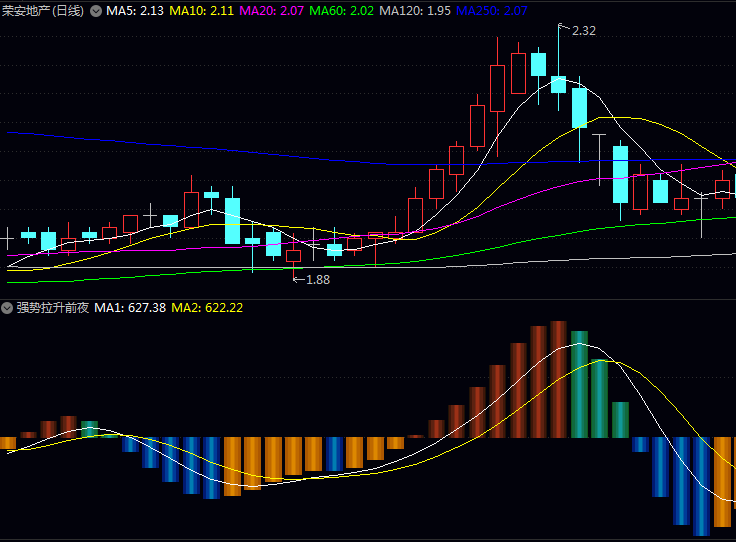Click the 1.88 lowest price marker

pos(316,279)
